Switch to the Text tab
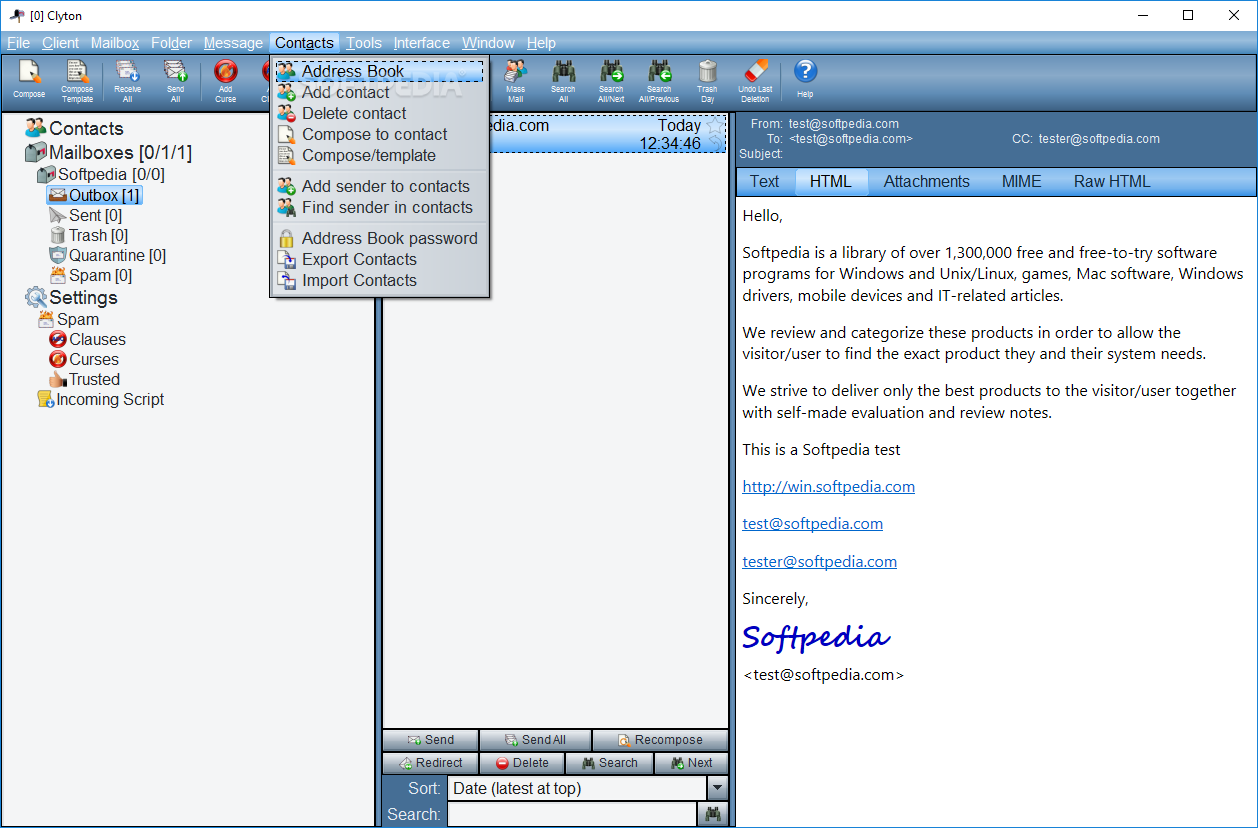 pyautogui.click(x=764, y=181)
